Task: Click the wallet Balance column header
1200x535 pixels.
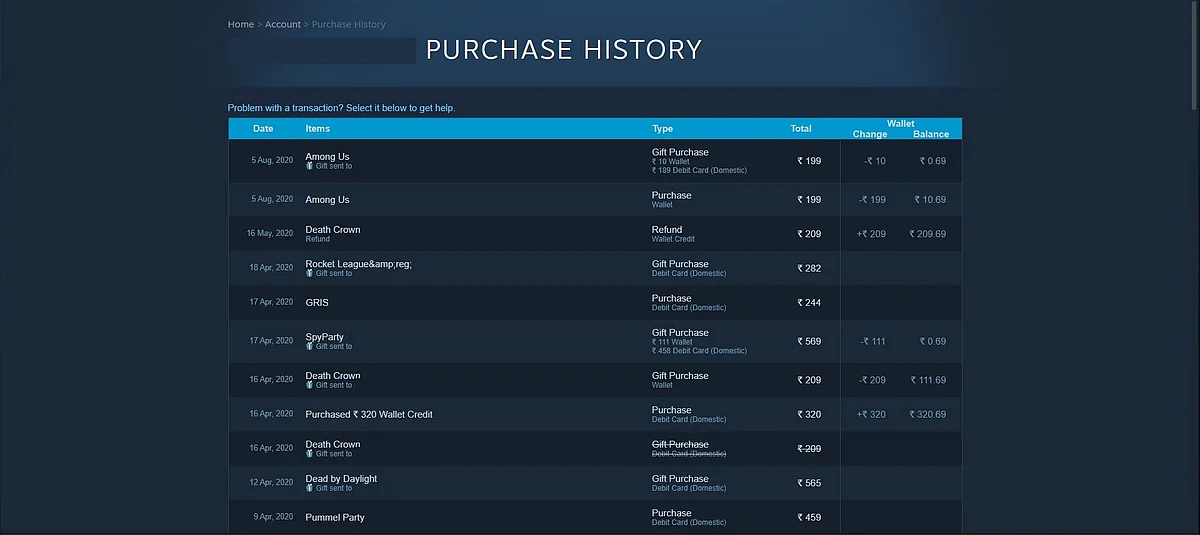Action: coord(931,134)
